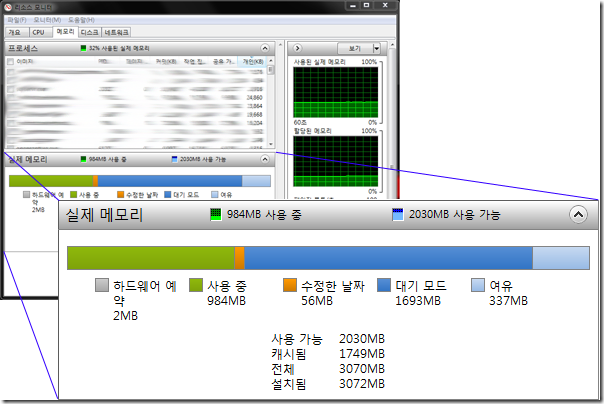Click the process list scrollbar down arrow
604x404 pixels.
pyautogui.click(x=268, y=144)
